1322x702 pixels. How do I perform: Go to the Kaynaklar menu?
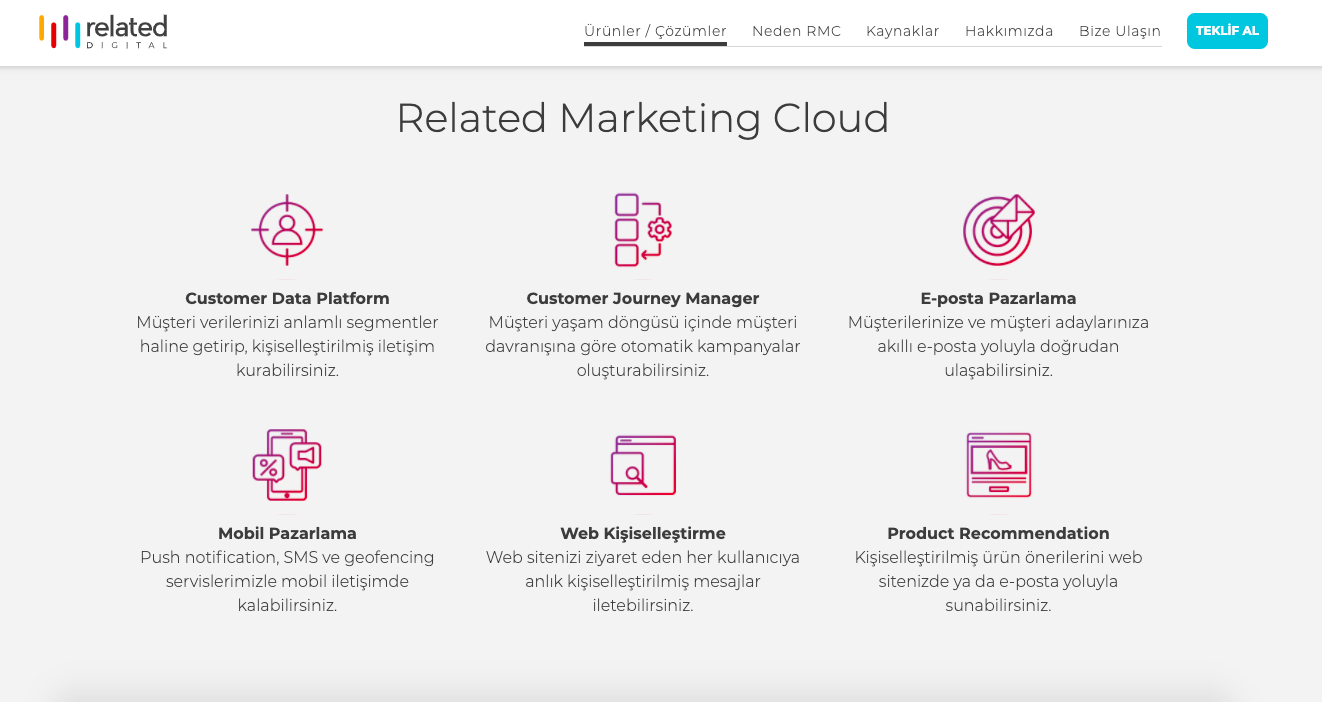click(903, 31)
